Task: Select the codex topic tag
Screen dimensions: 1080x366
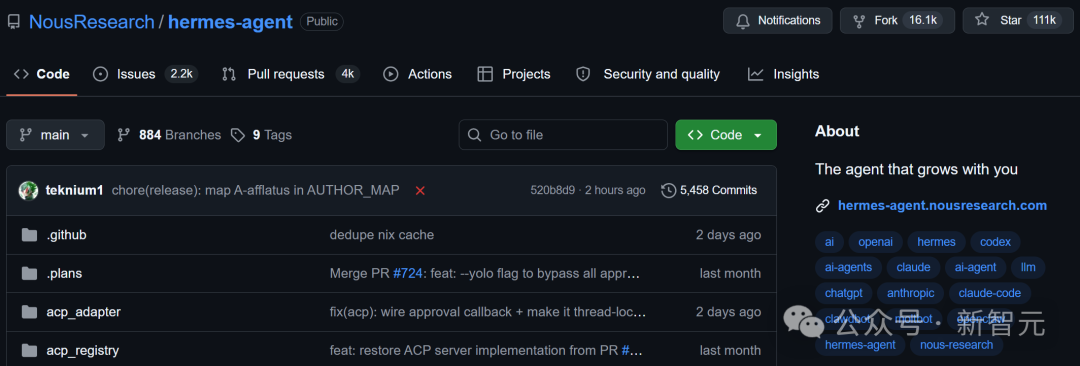Action: 995,242
